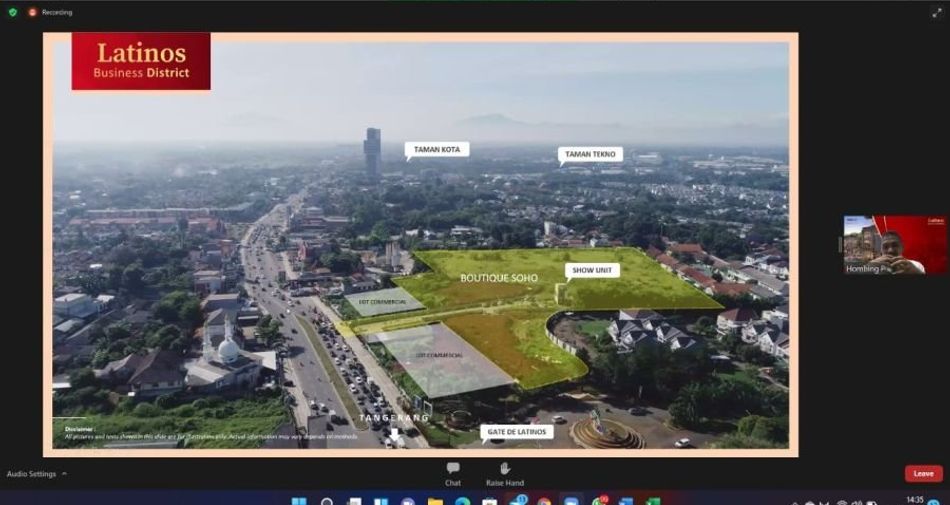This screenshot has width=950, height=505.
Task: Open Windows taskbar search
Action: [327, 501]
